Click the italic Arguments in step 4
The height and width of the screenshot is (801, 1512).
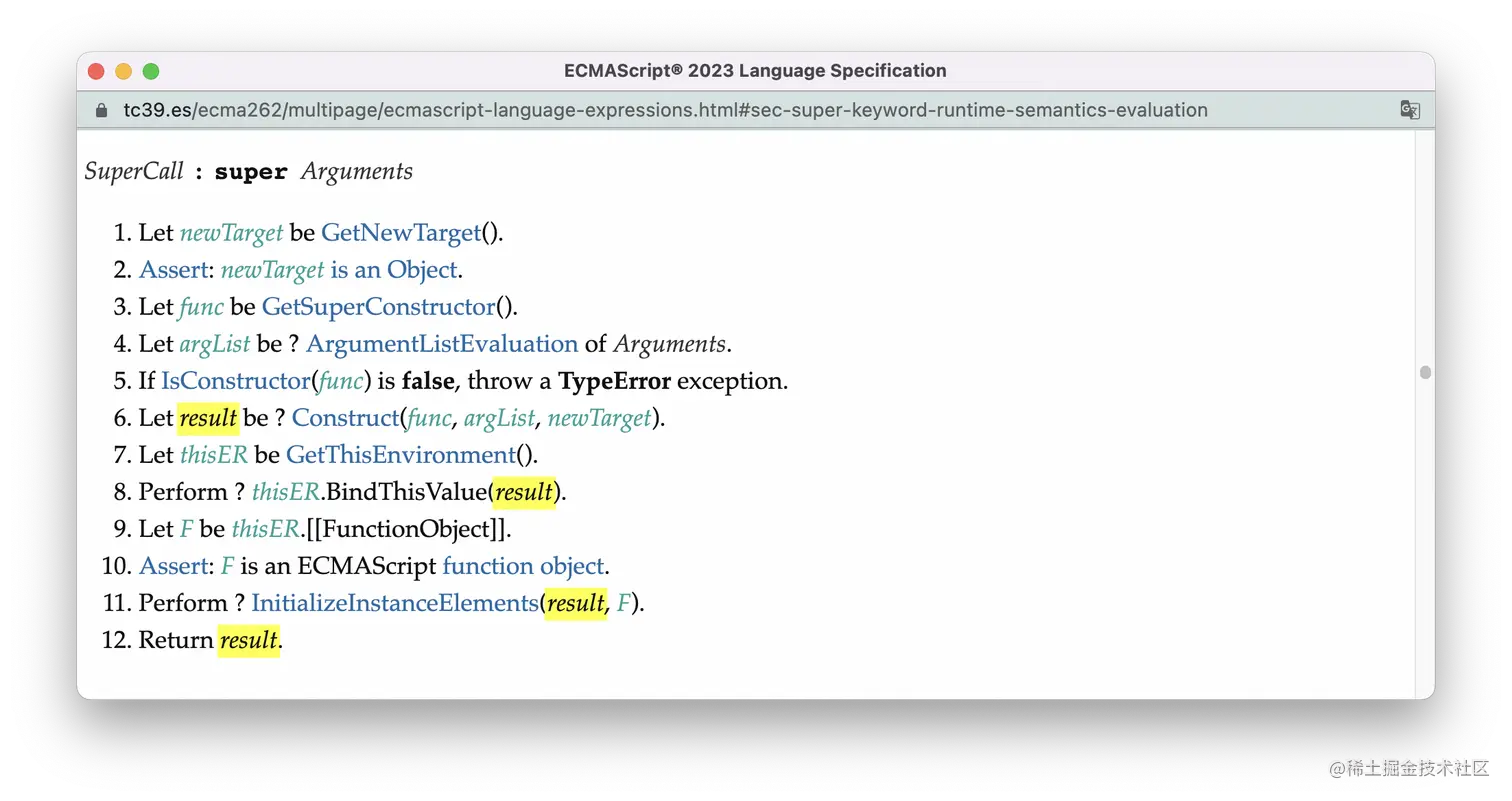coord(669,344)
